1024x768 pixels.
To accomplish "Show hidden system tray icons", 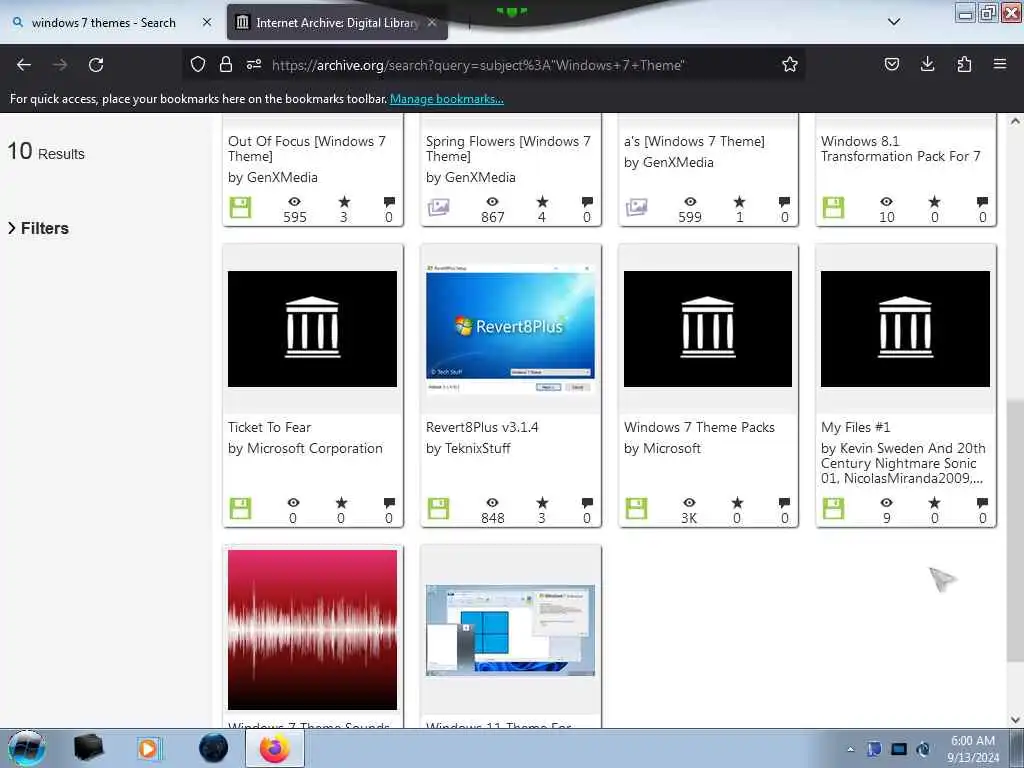I will [850, 749].
